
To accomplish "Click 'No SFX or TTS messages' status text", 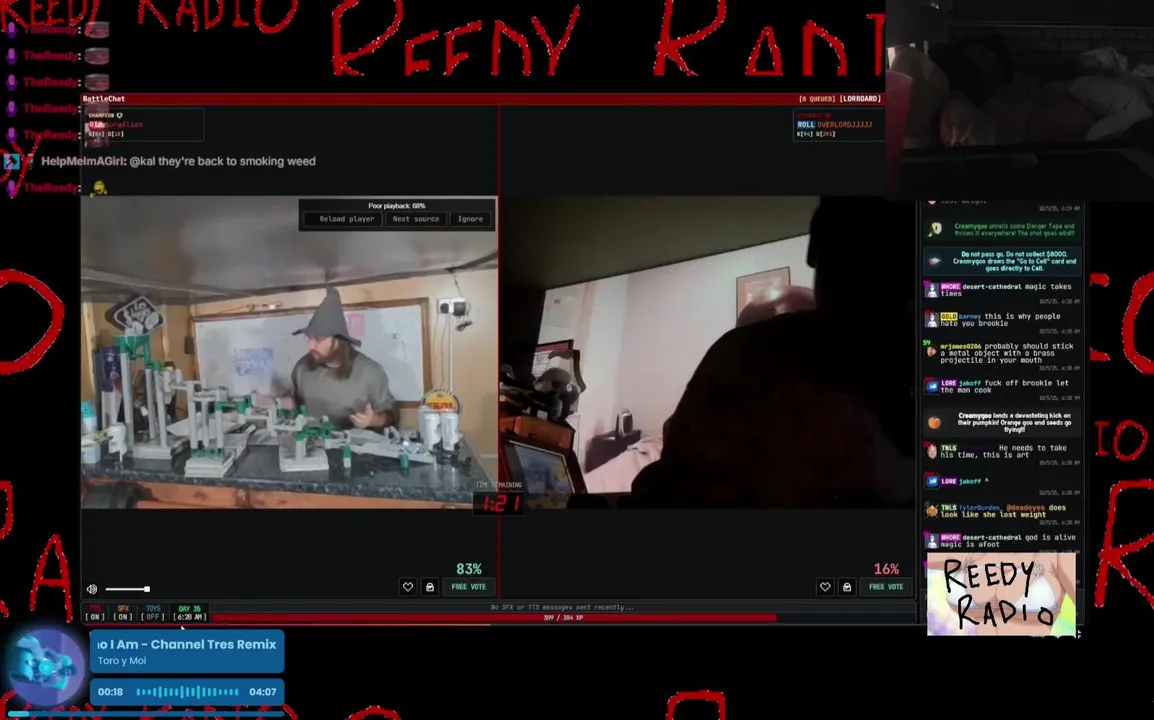I will pyautogui.click(x=562, y=607).
